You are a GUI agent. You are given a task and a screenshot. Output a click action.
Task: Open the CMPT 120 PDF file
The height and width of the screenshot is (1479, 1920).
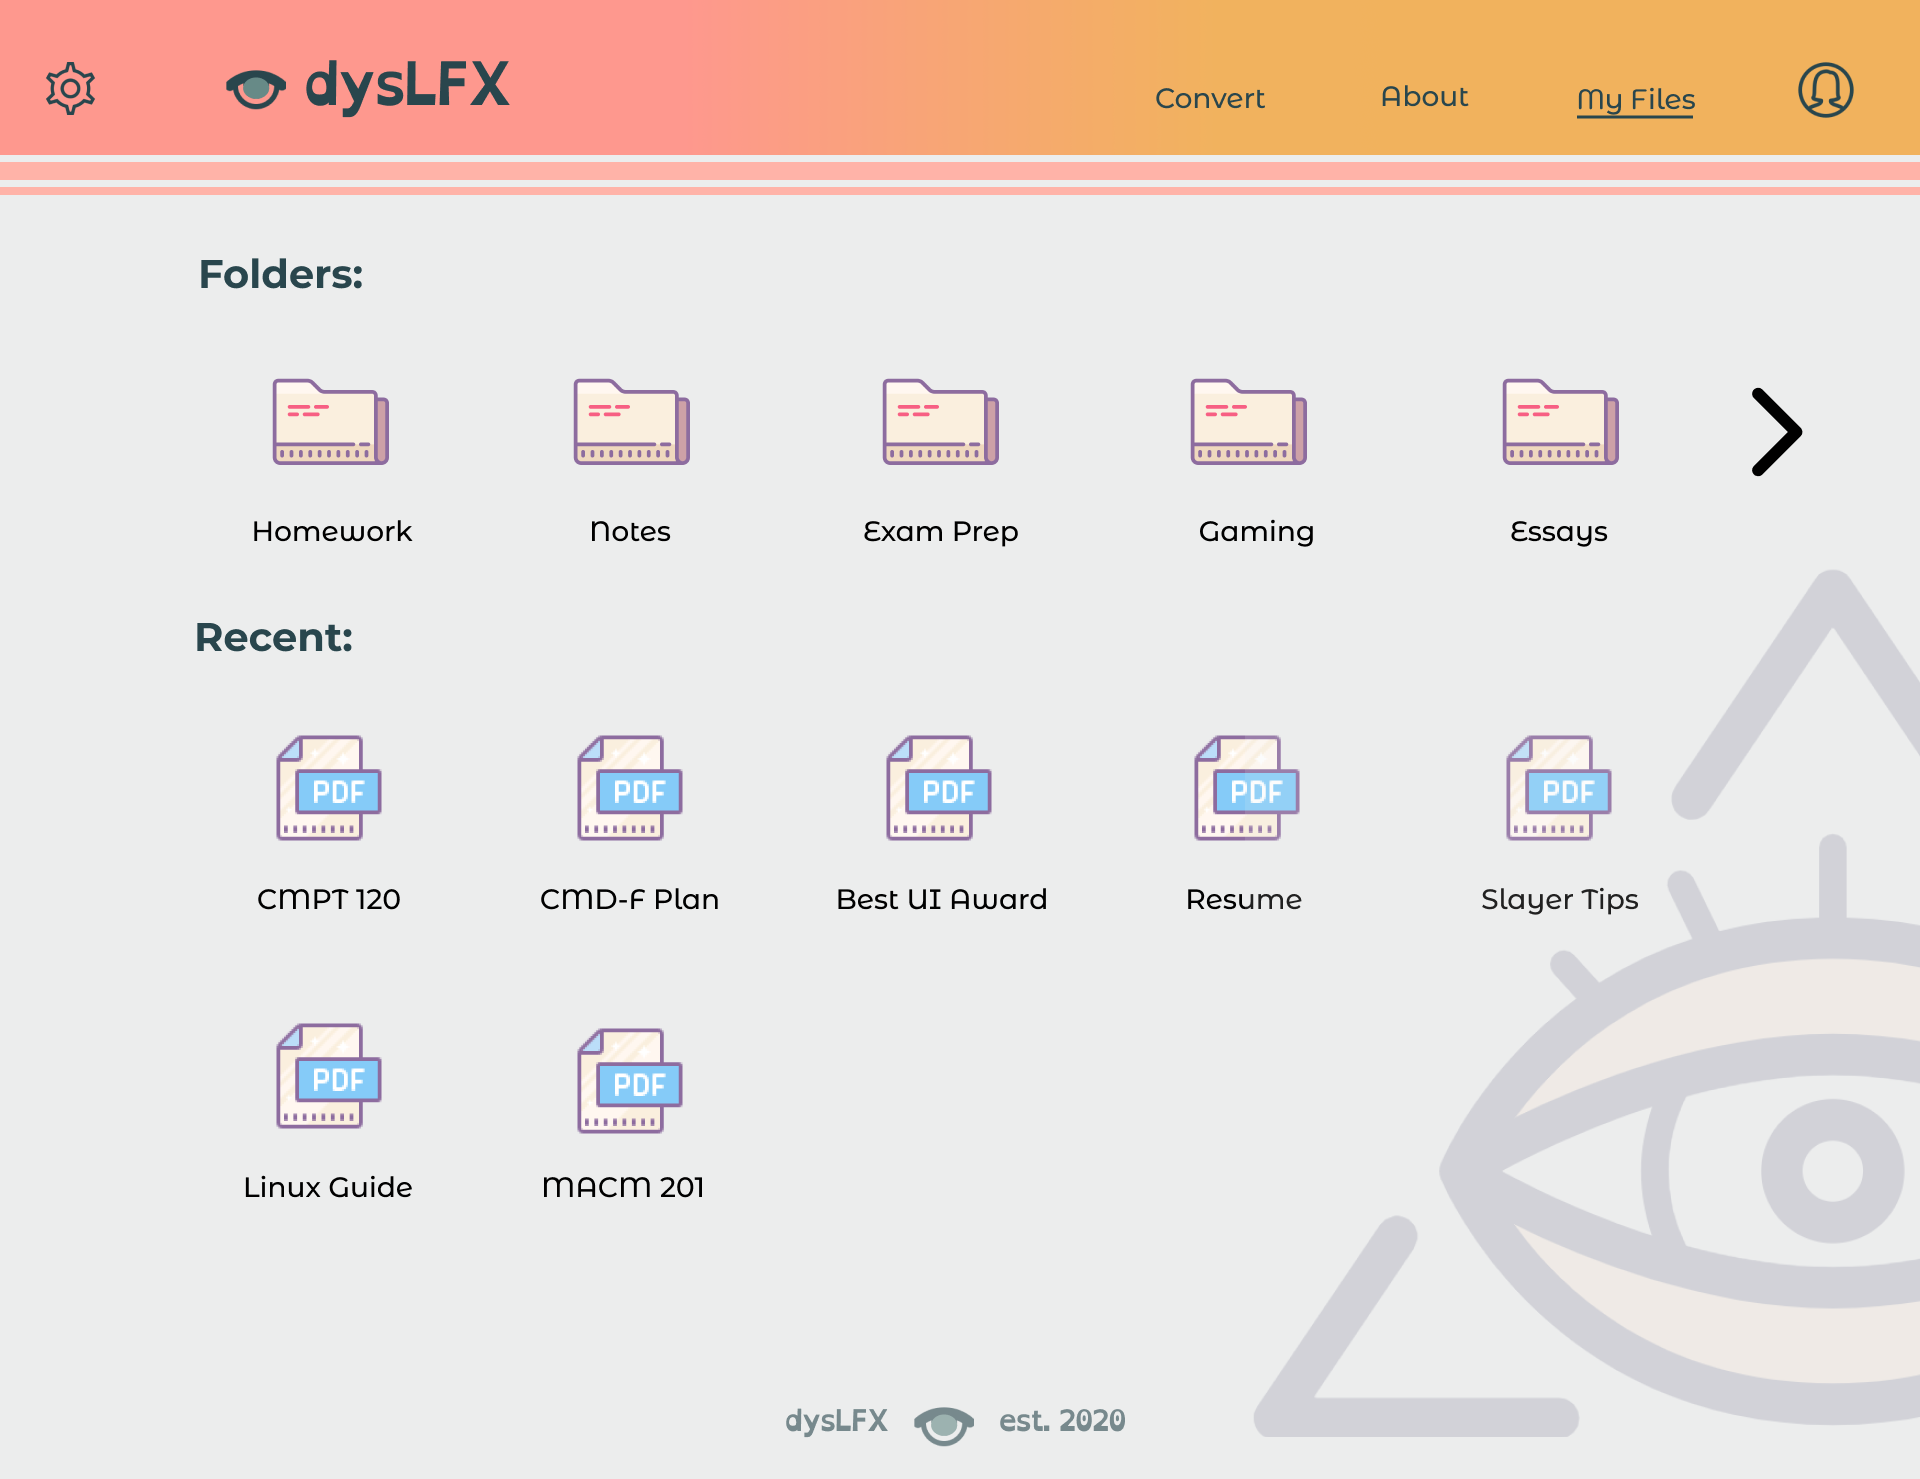[329, 789]
